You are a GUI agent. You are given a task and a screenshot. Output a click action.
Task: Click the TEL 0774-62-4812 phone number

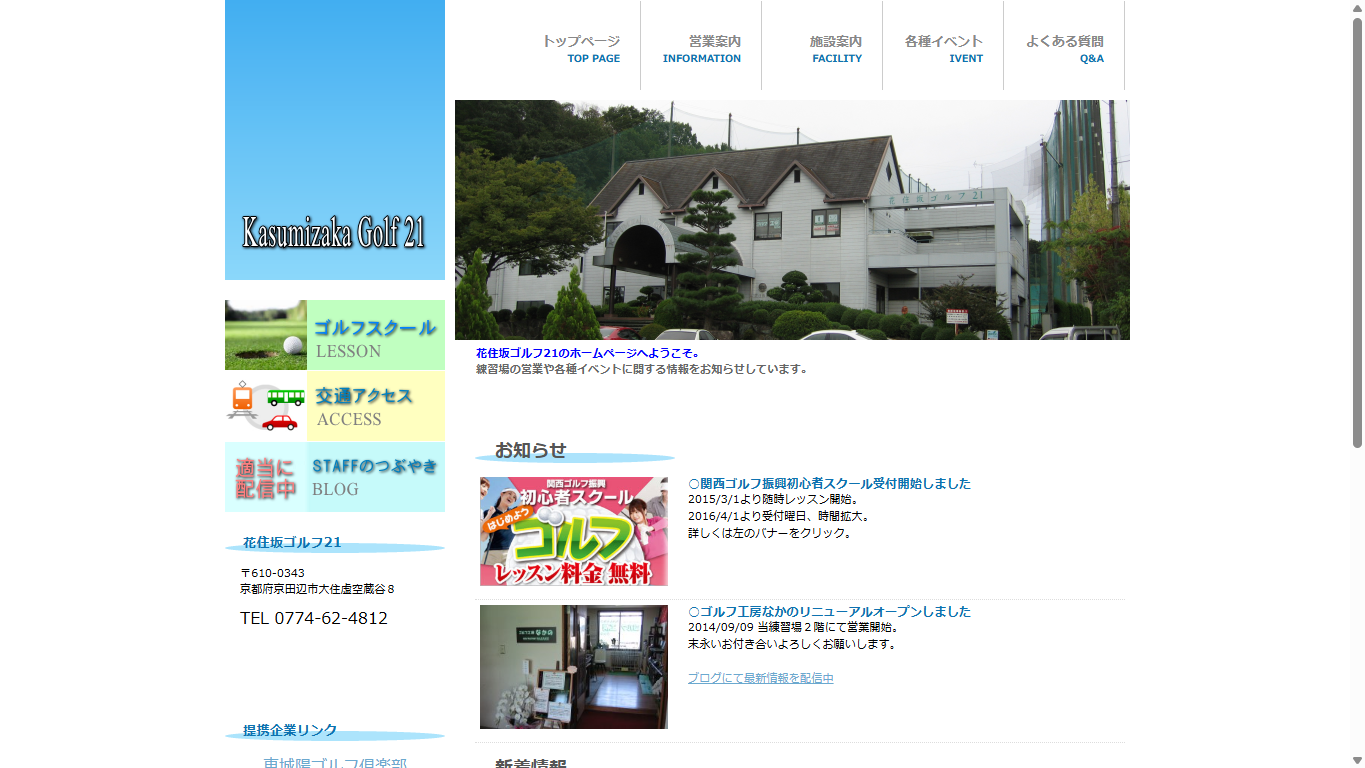click(x=314, y=618)
